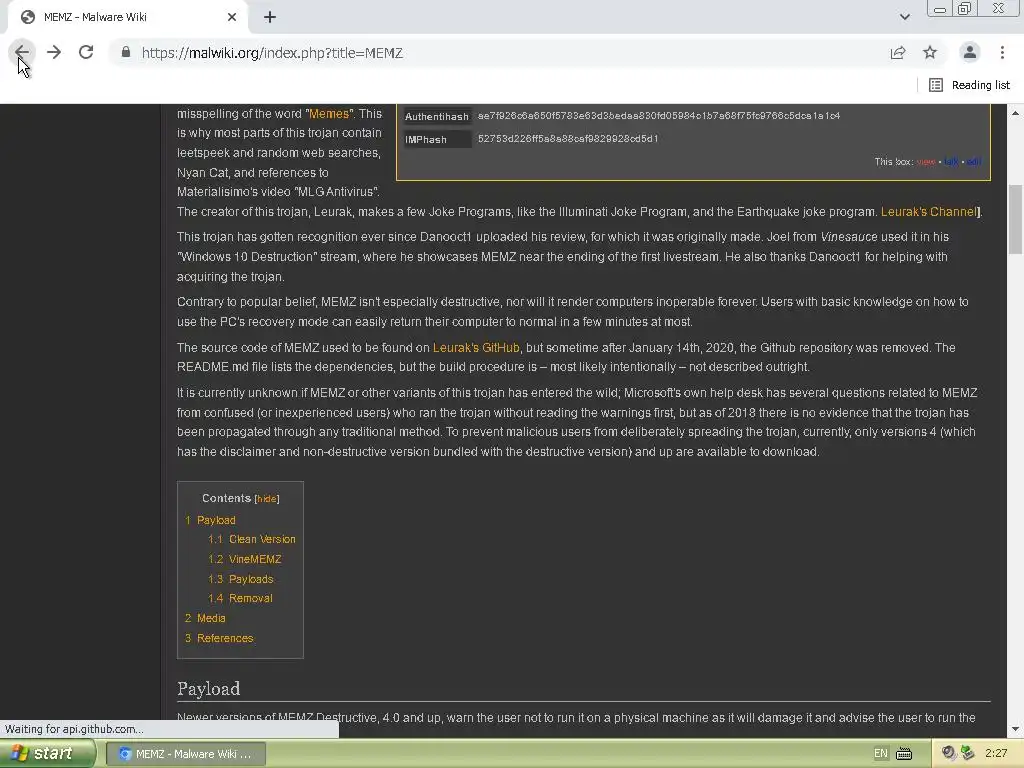Go back with the browser back arrow

pyautogui.click(x=22, y=52)
